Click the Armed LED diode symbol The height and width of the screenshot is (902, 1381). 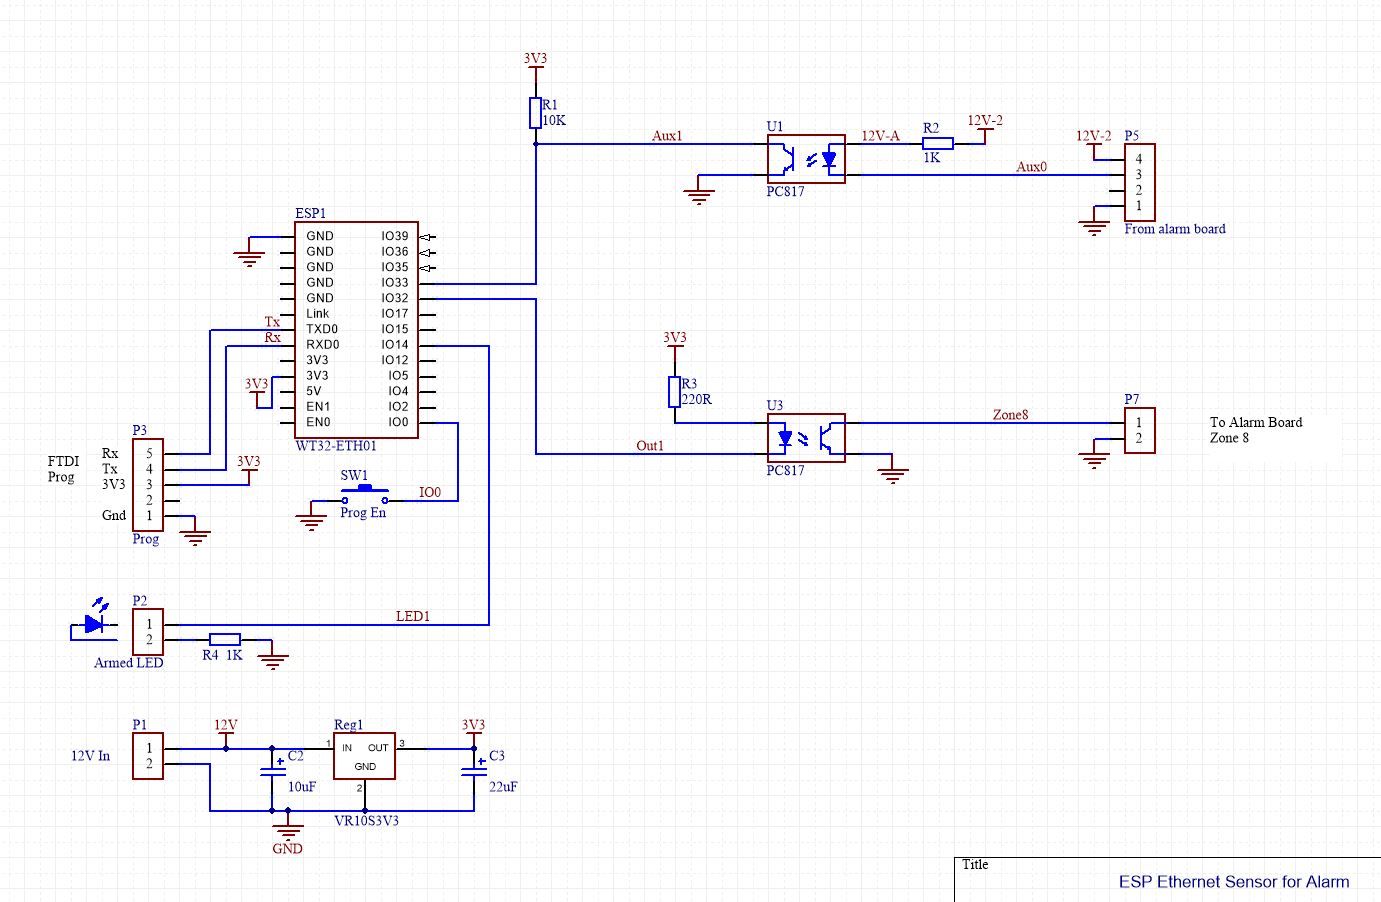93,624
